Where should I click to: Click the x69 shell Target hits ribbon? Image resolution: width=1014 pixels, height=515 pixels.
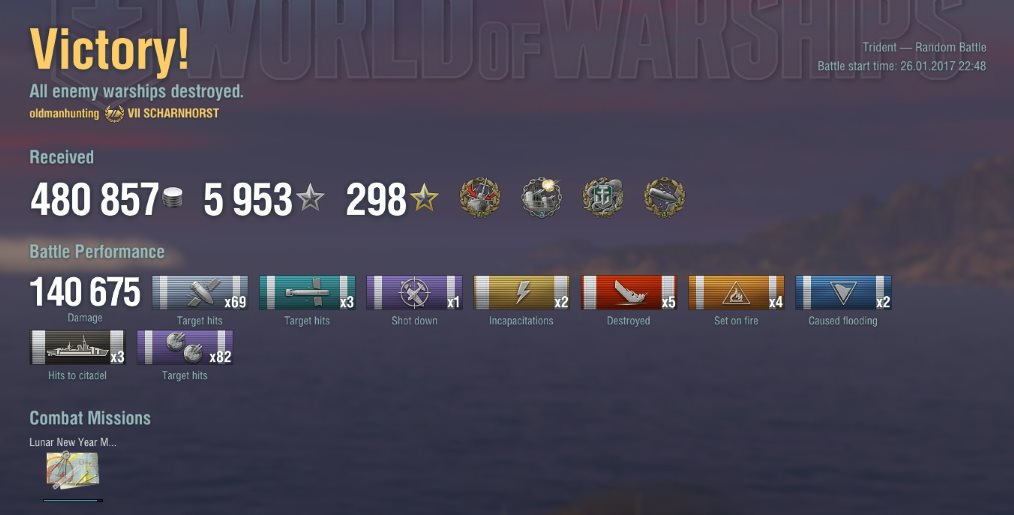(x=200, y=292)
